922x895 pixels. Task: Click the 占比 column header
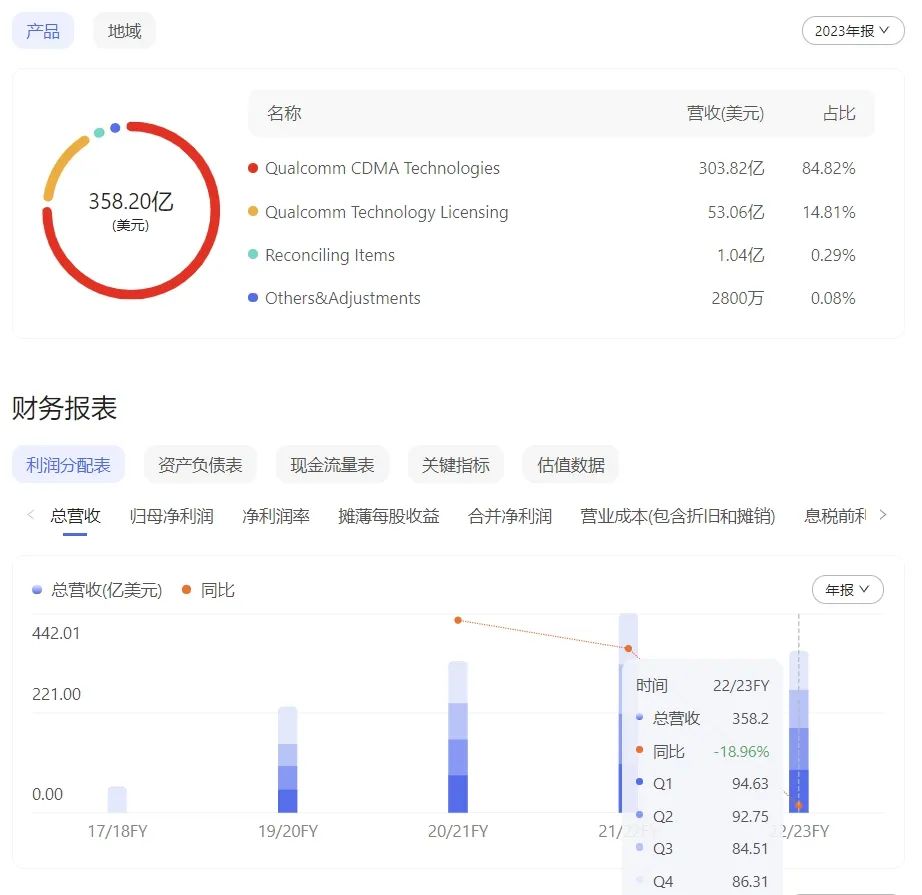coord(839,113)
